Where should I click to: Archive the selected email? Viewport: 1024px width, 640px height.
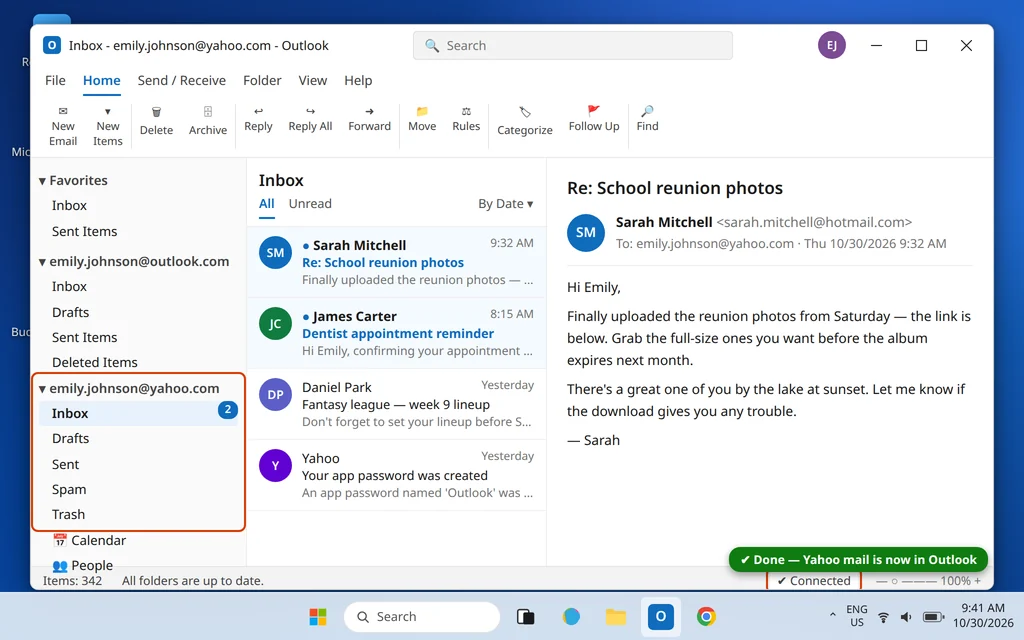[208, 121]
